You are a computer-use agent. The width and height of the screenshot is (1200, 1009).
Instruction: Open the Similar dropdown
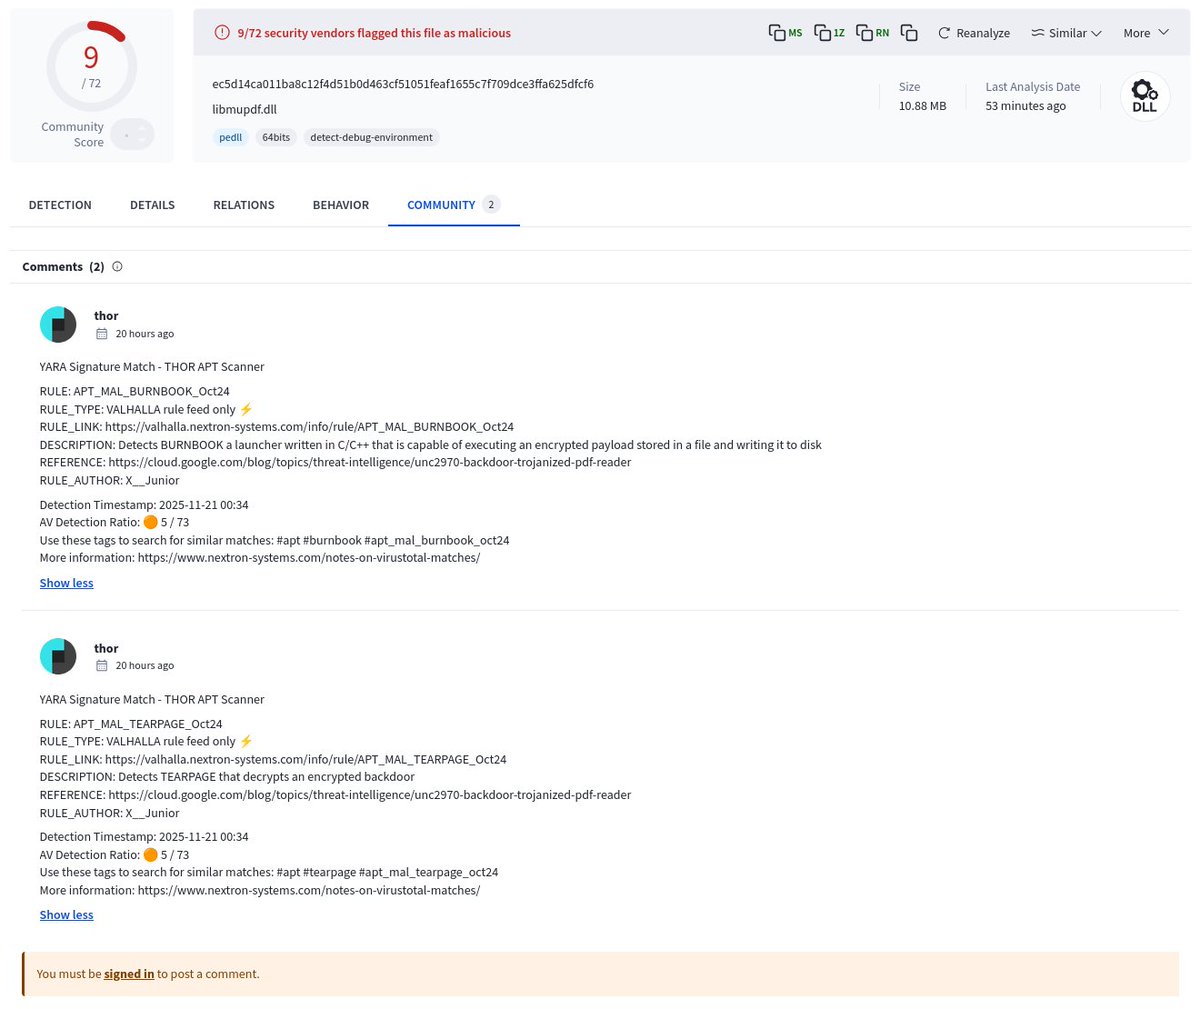coord(1066,33)
